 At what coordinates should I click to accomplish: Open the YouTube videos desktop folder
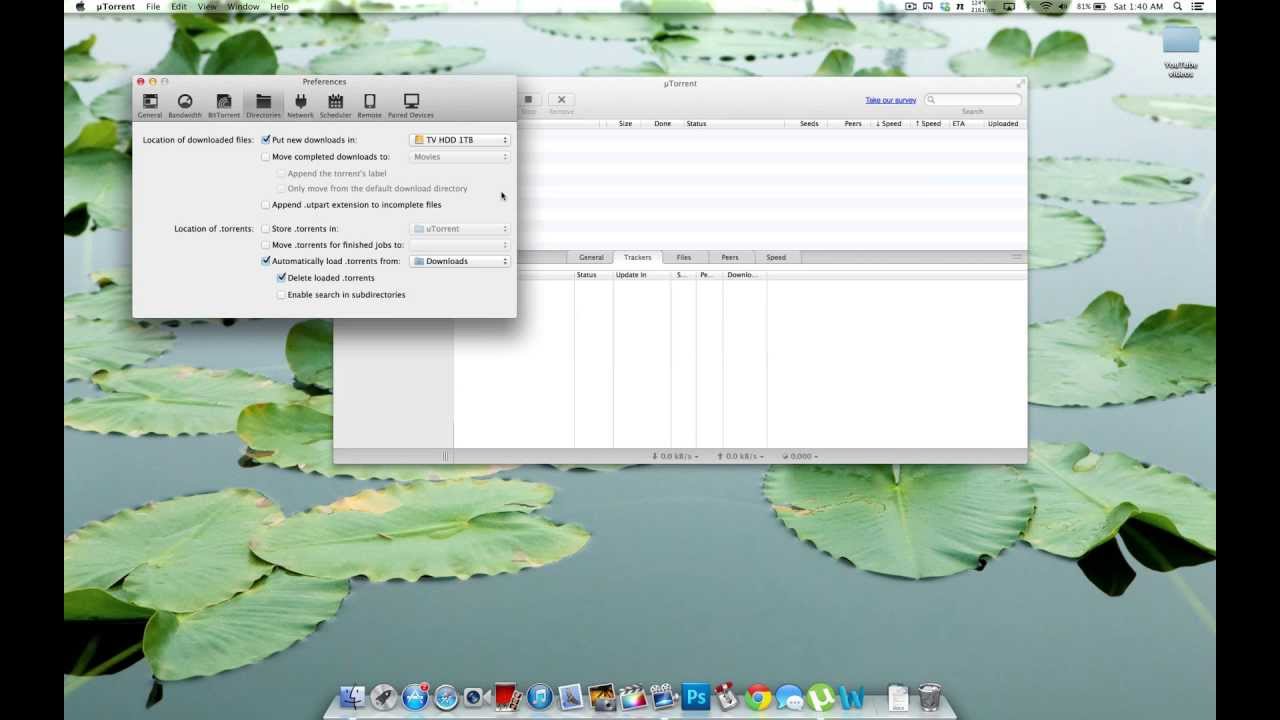(1181, 52)
